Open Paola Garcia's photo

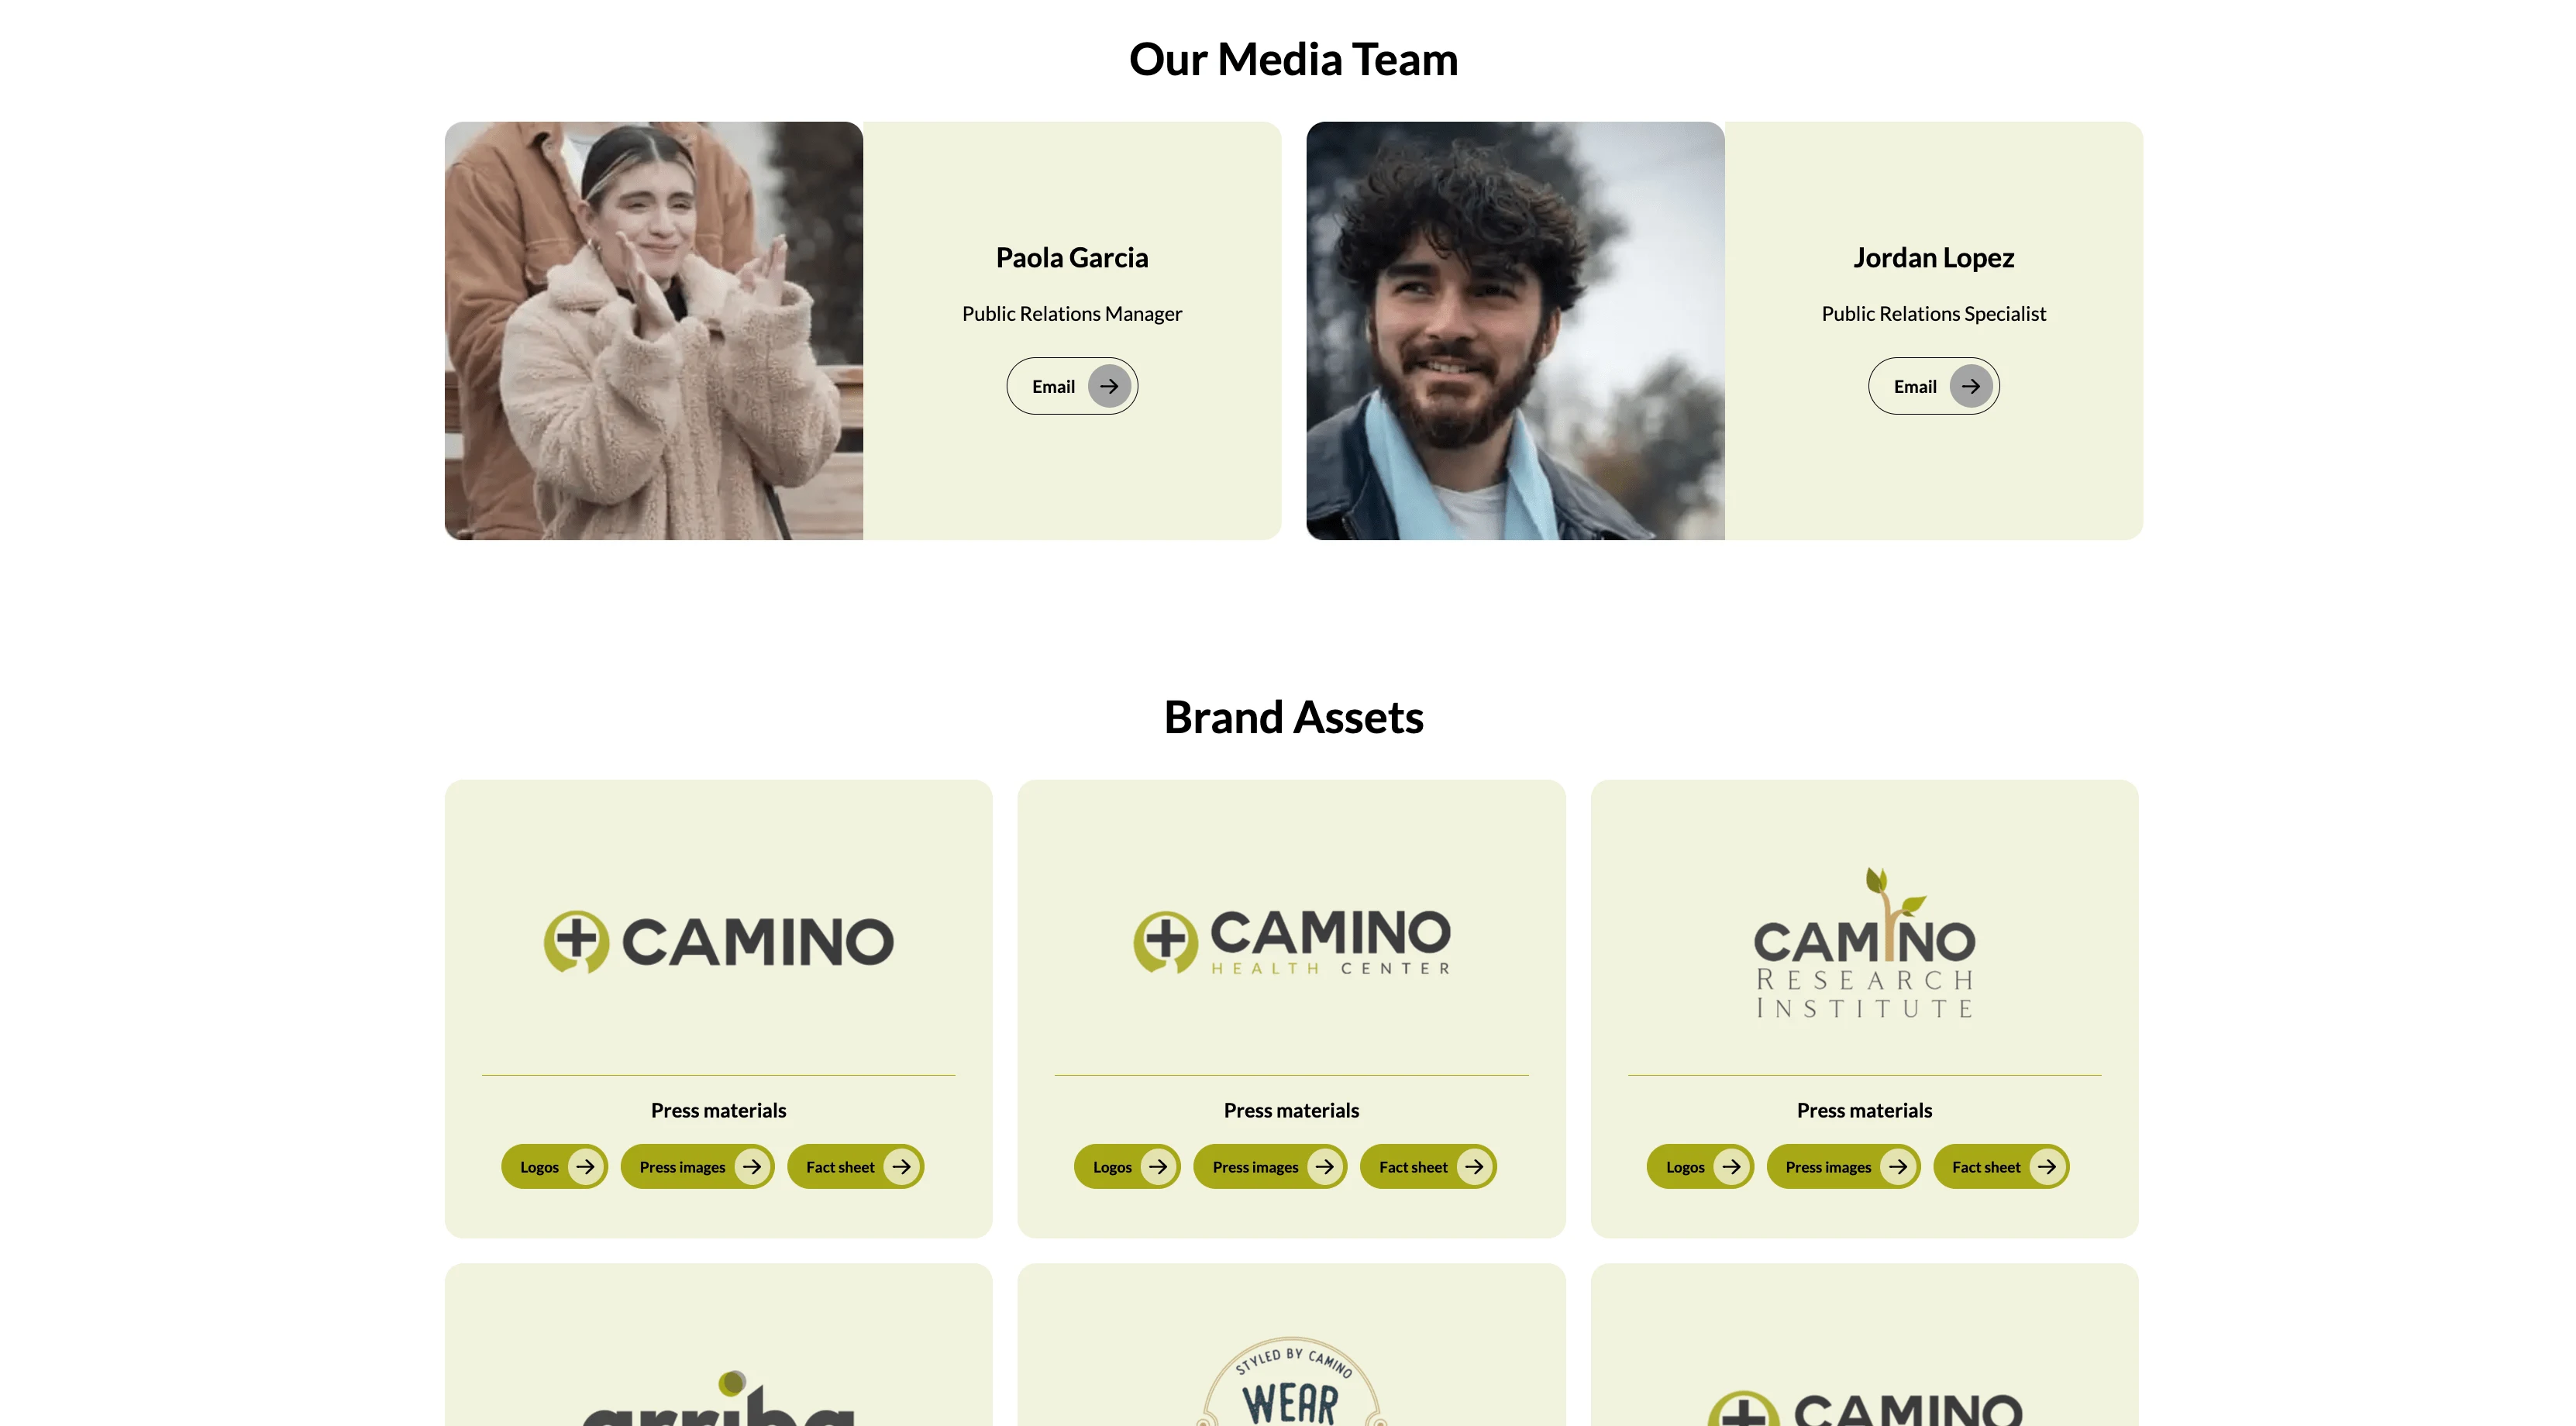pos(654,331)
